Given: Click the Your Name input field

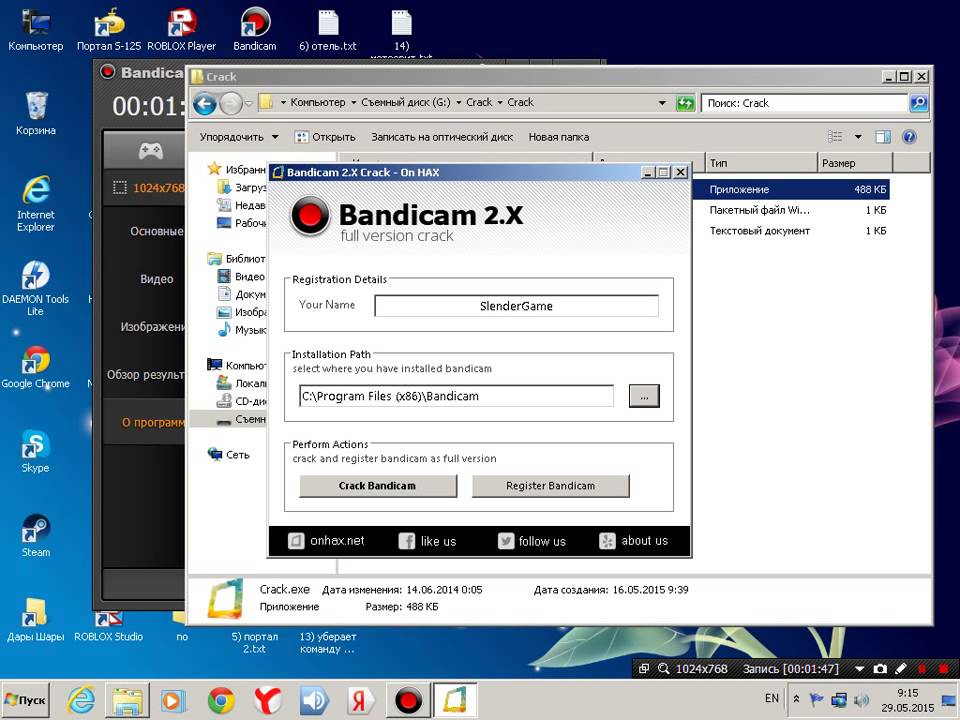Looking at the screenshot, I should pos(516,306).
